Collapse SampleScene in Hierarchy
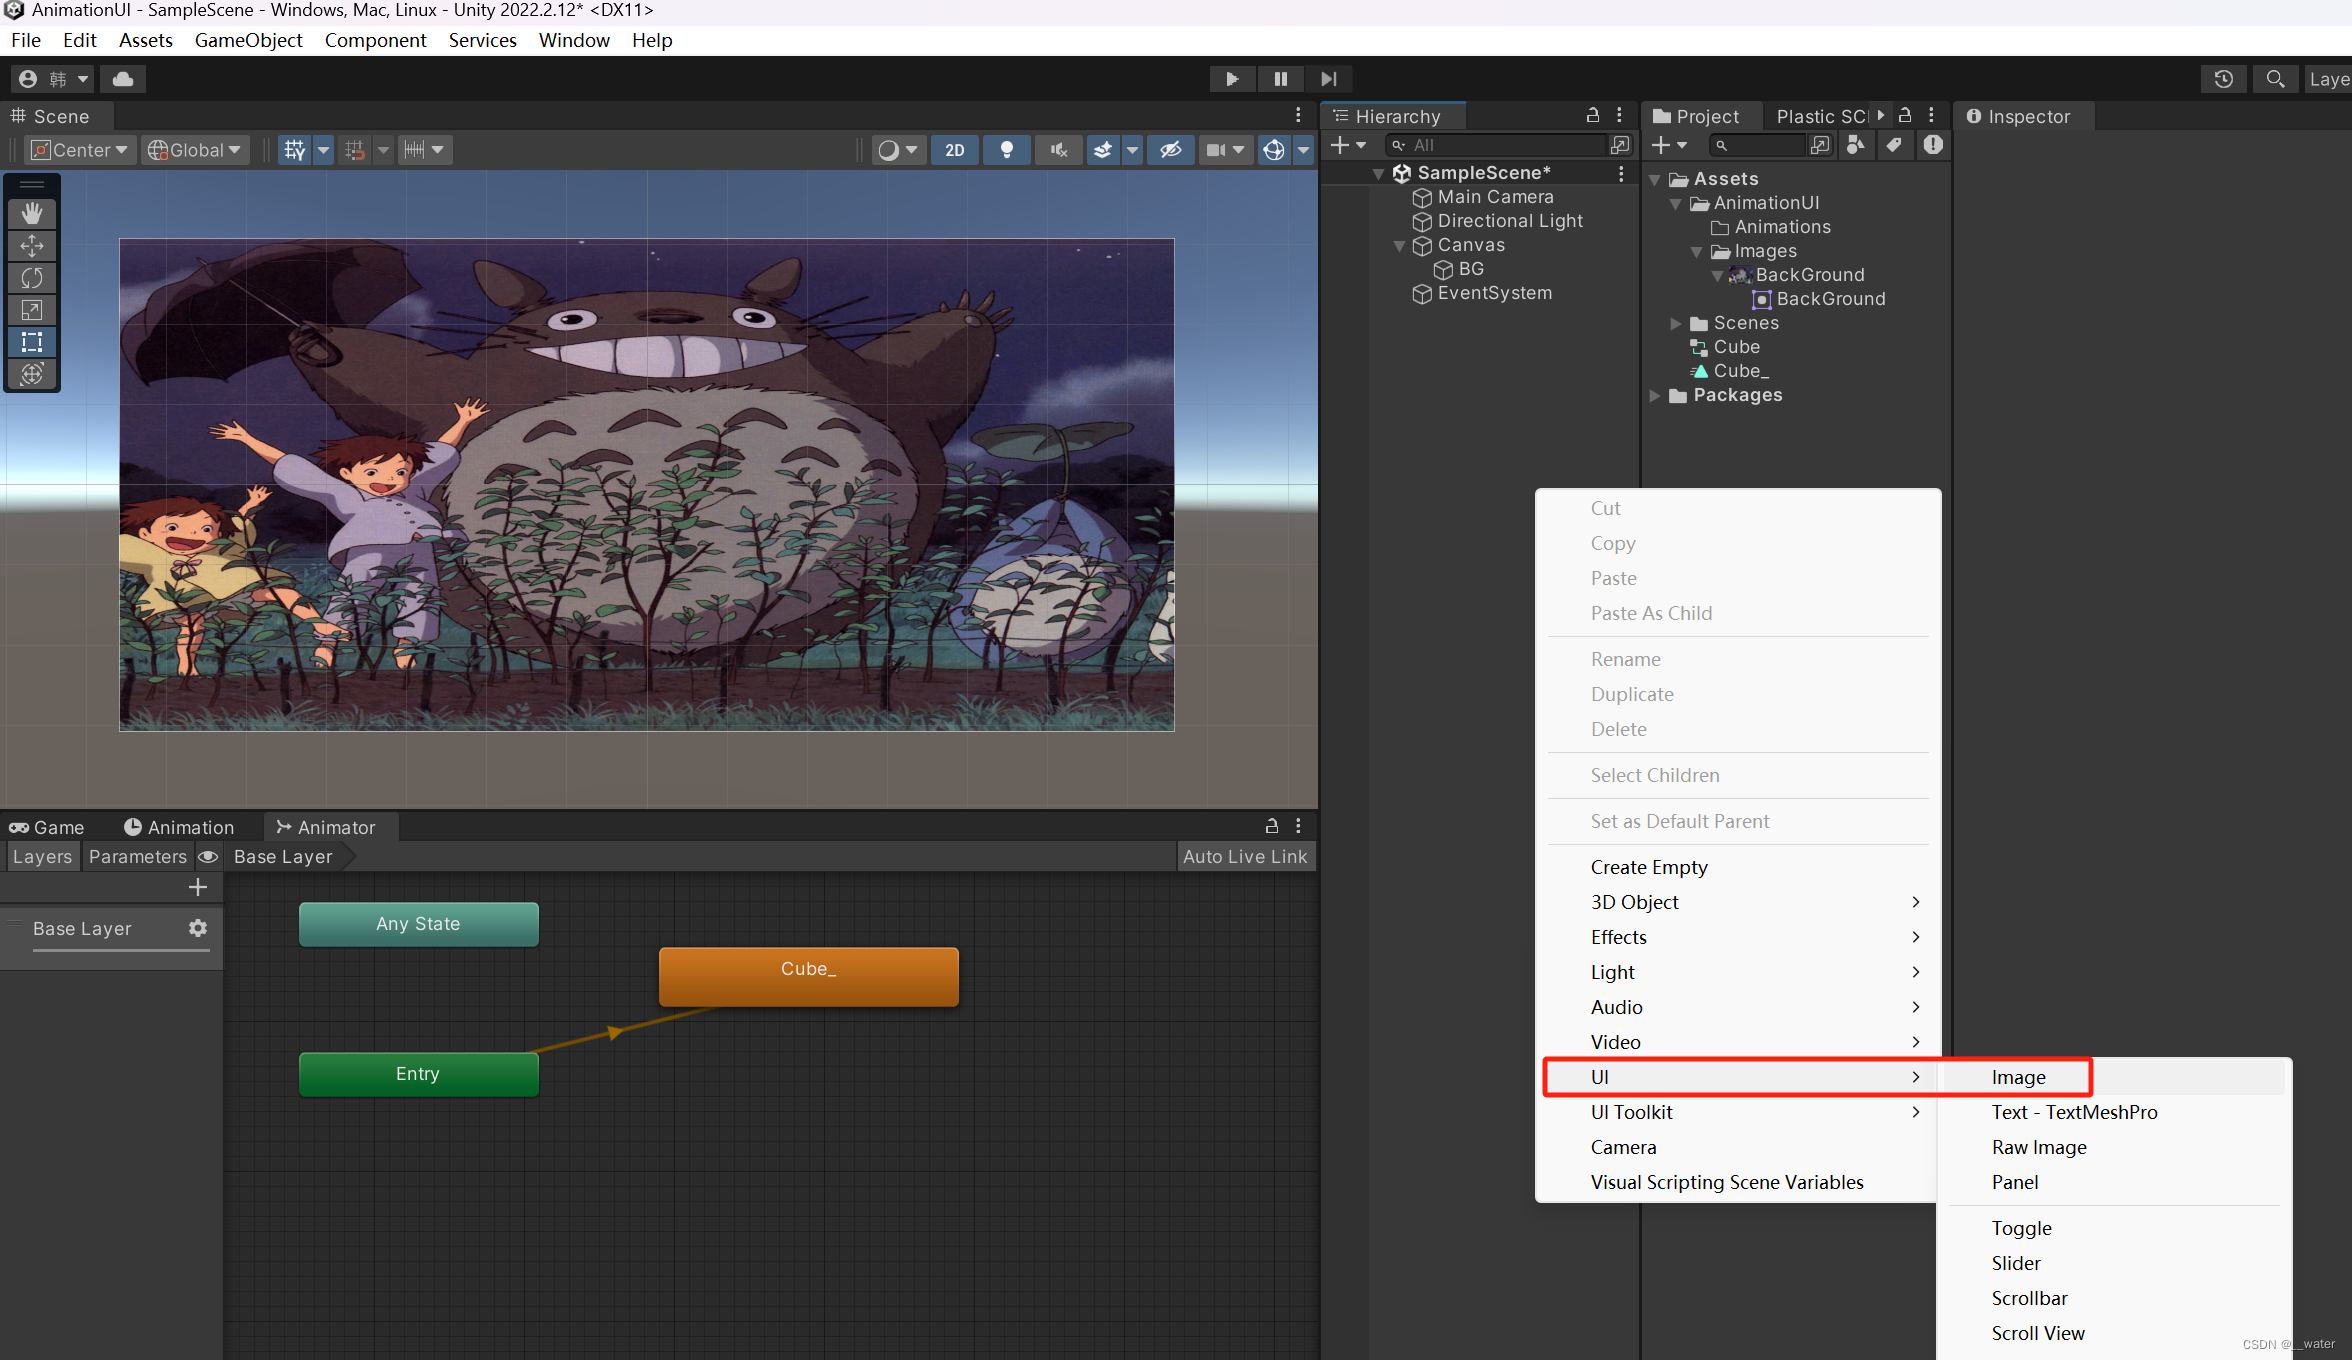2352x1360 pixels. (1379, 174)
